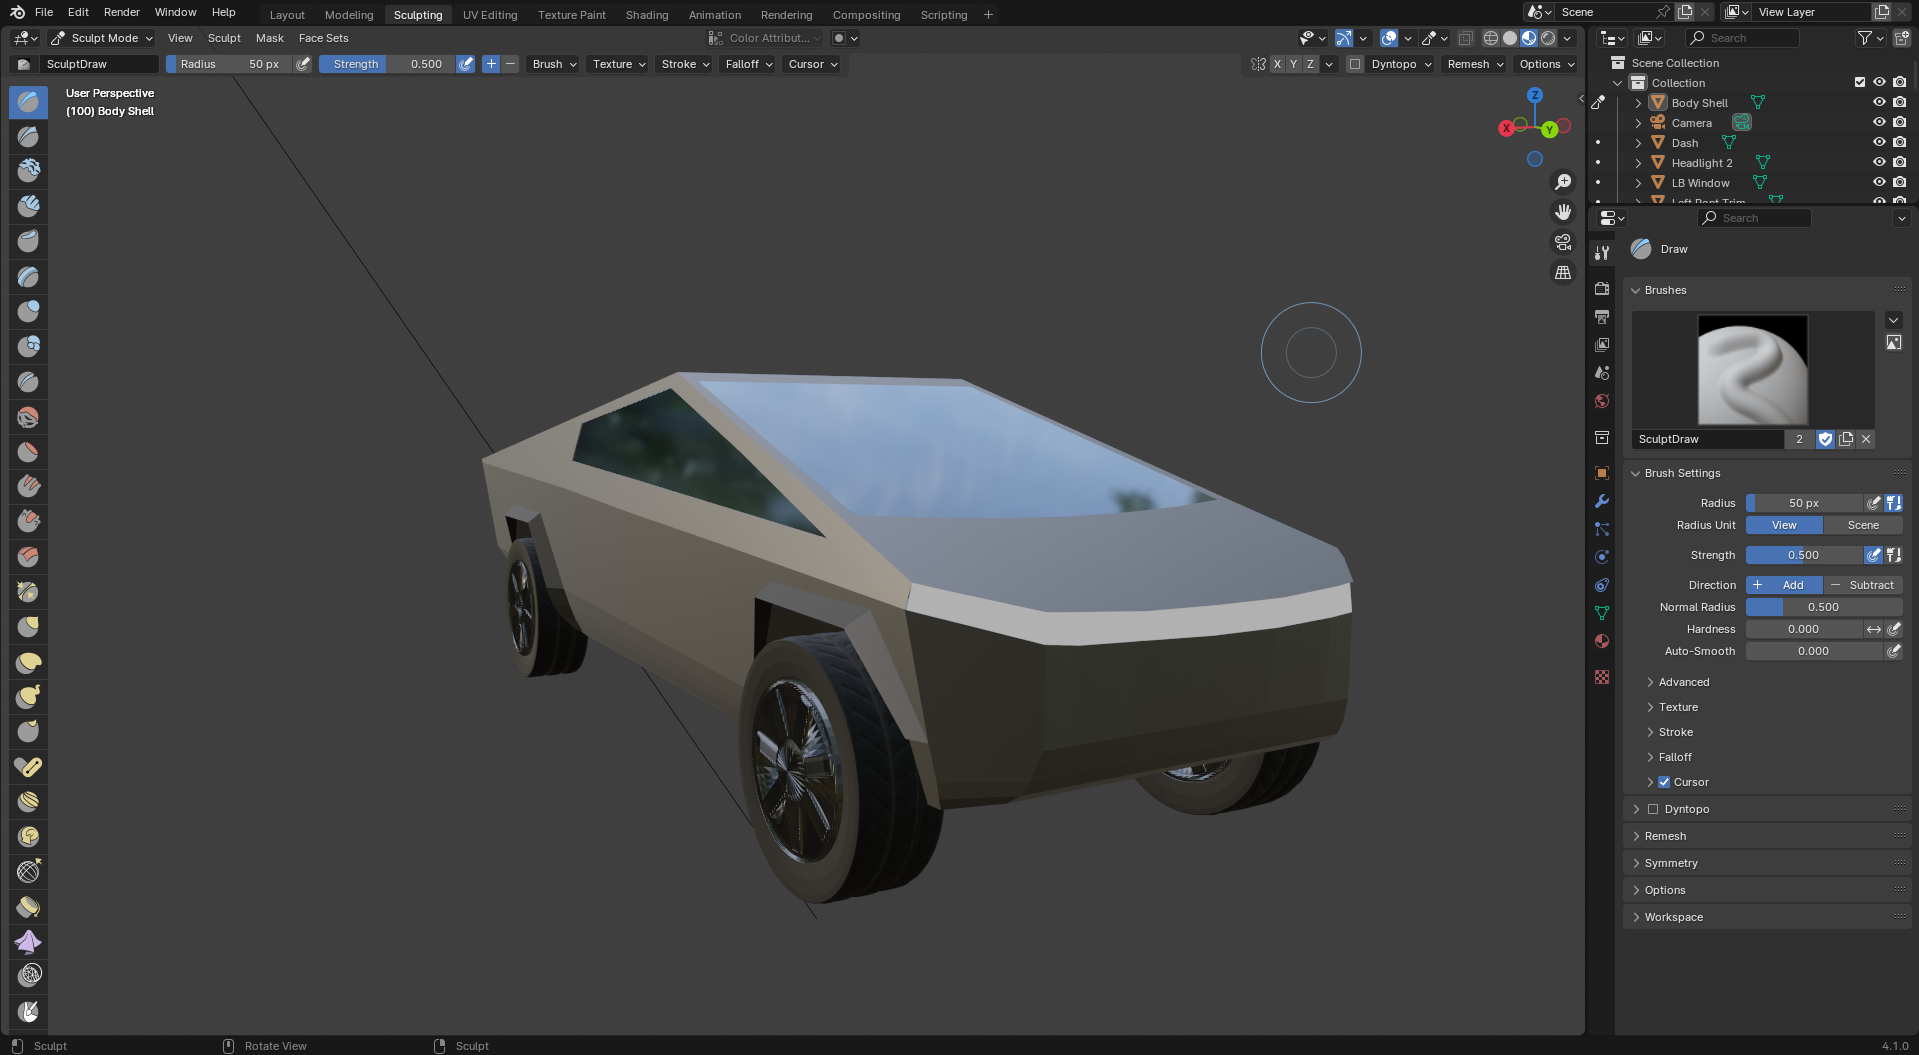Viewport: 1919px width, 1055px height.
Task: Open the Falloff dropdown in the header
Action: tap(749, 64)
